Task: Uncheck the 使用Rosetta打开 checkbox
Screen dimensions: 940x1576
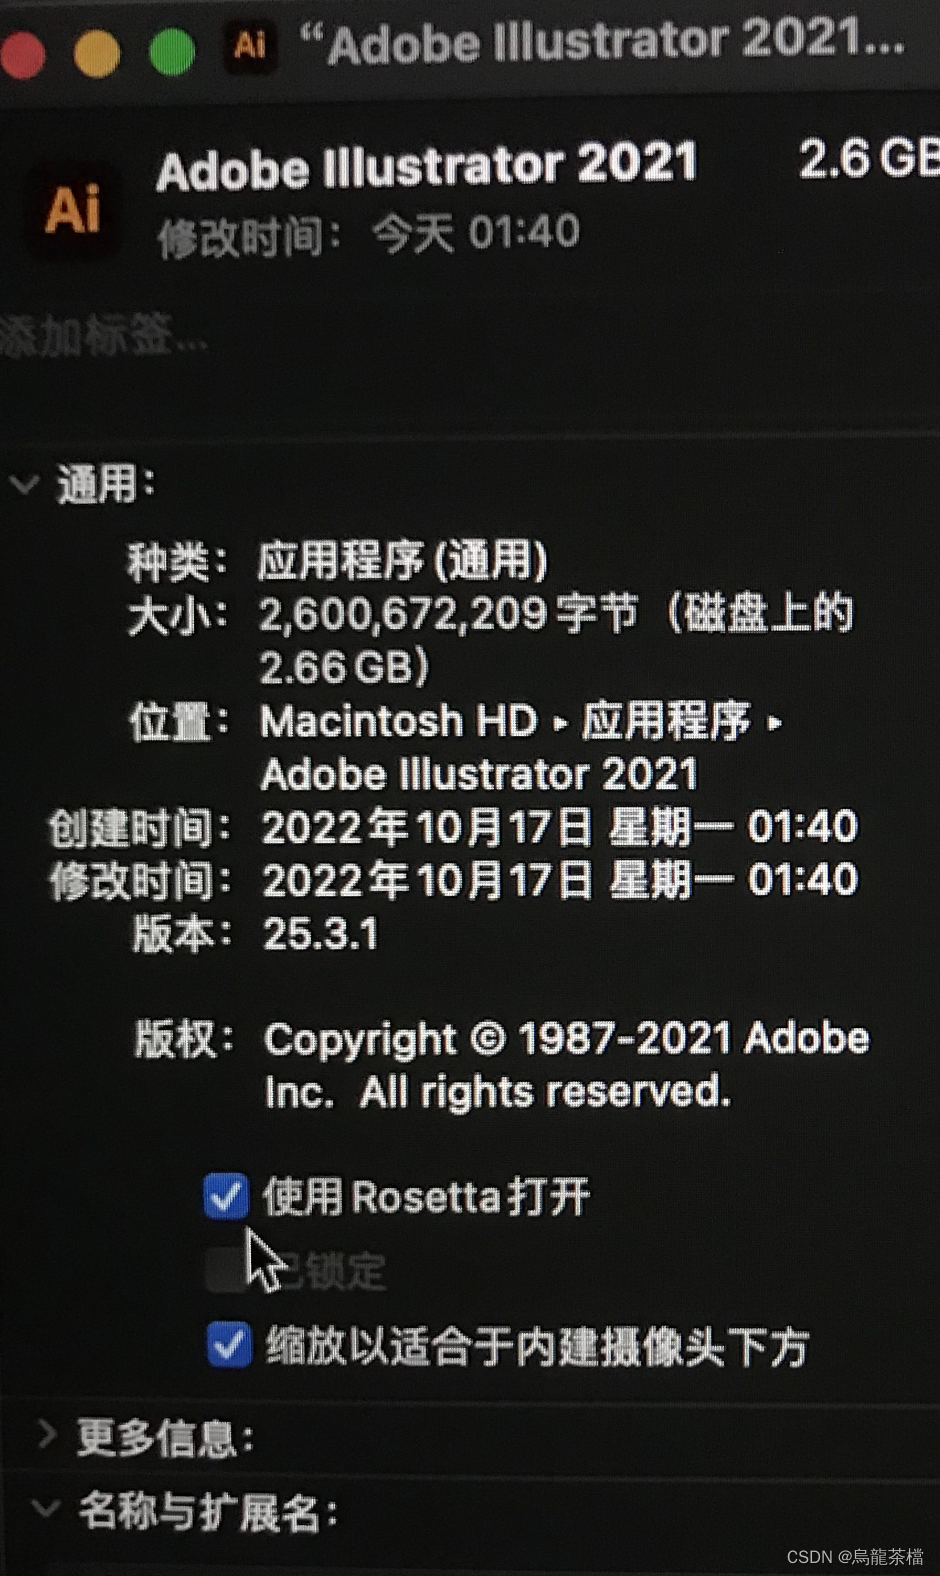Action: tap(225, 1195)
